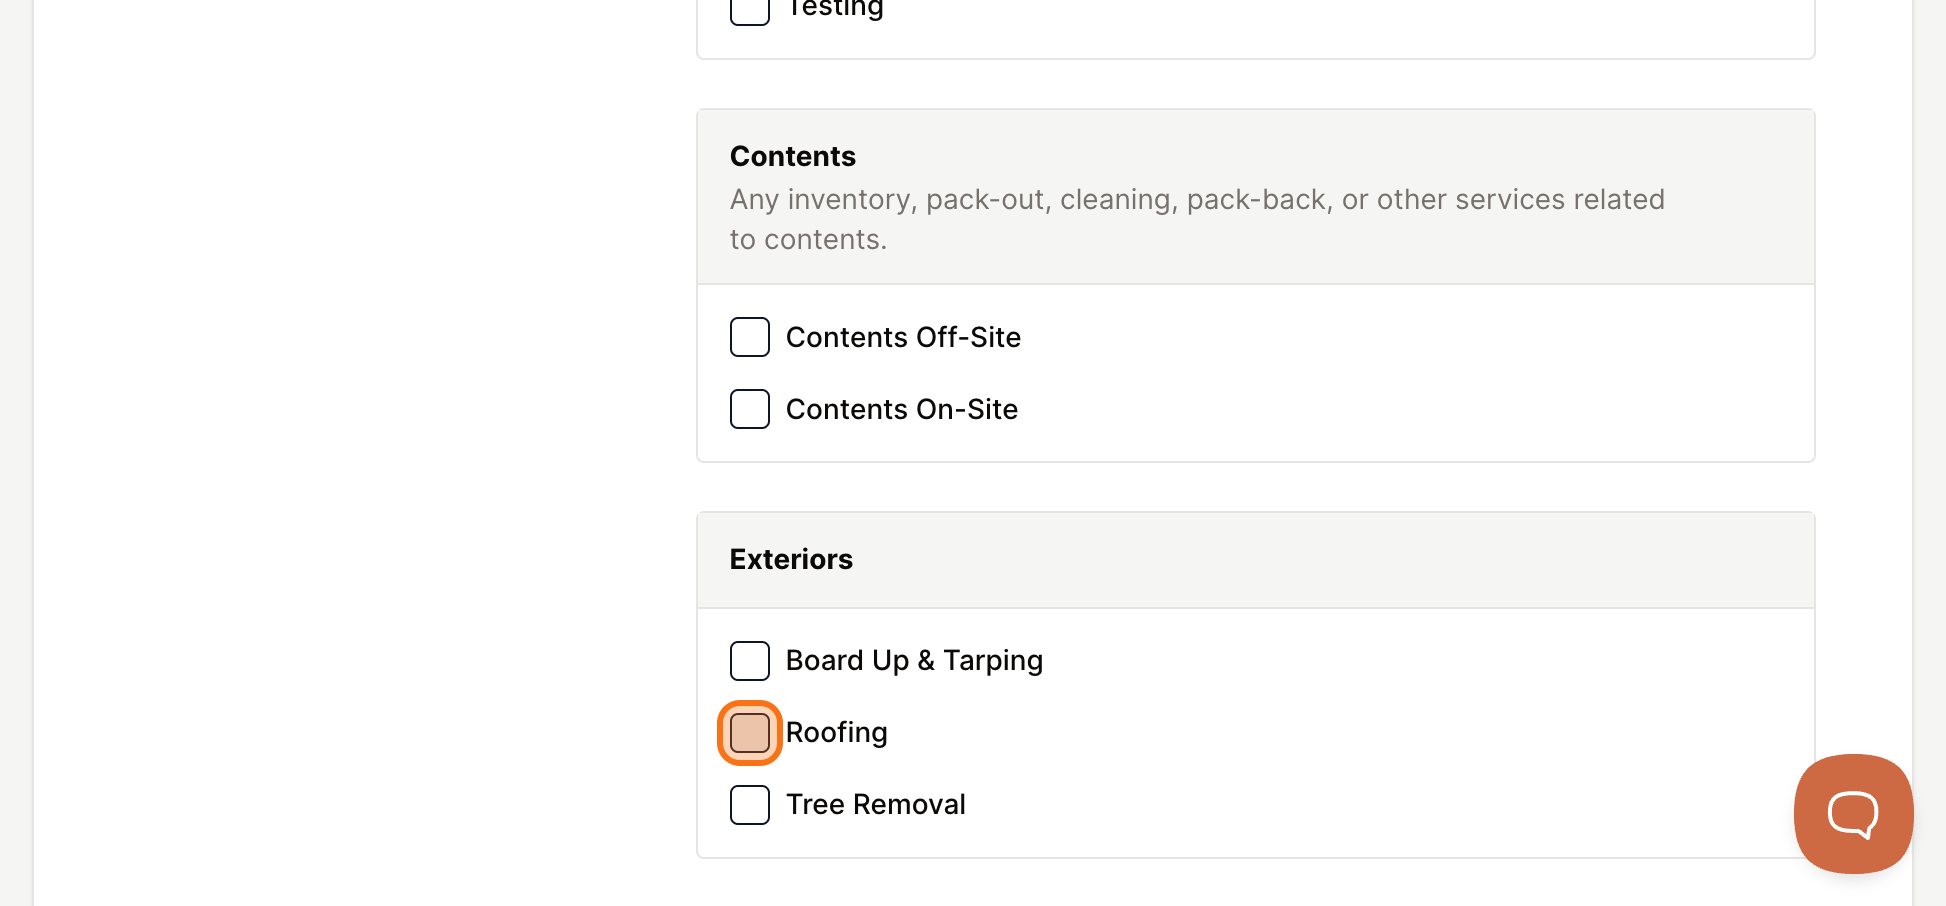Screen dimensions: 1946x906
Task: Click the Contents Off-Site label text
Action: coord(903,337)
